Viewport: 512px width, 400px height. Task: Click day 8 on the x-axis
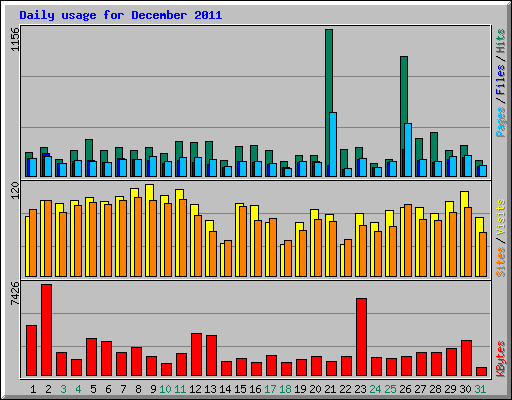tap(138, 389)
